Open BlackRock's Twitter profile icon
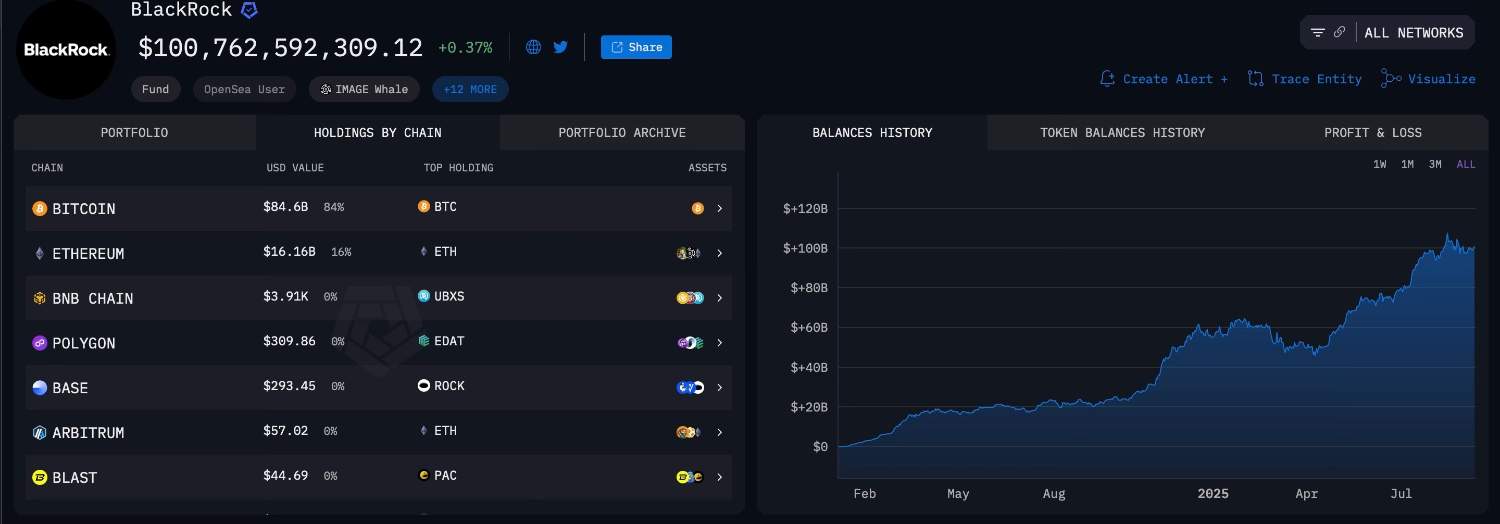Image resolution: width=1500 pixels, height=524 pixels. pyautogui.click(x=561, y=47)
